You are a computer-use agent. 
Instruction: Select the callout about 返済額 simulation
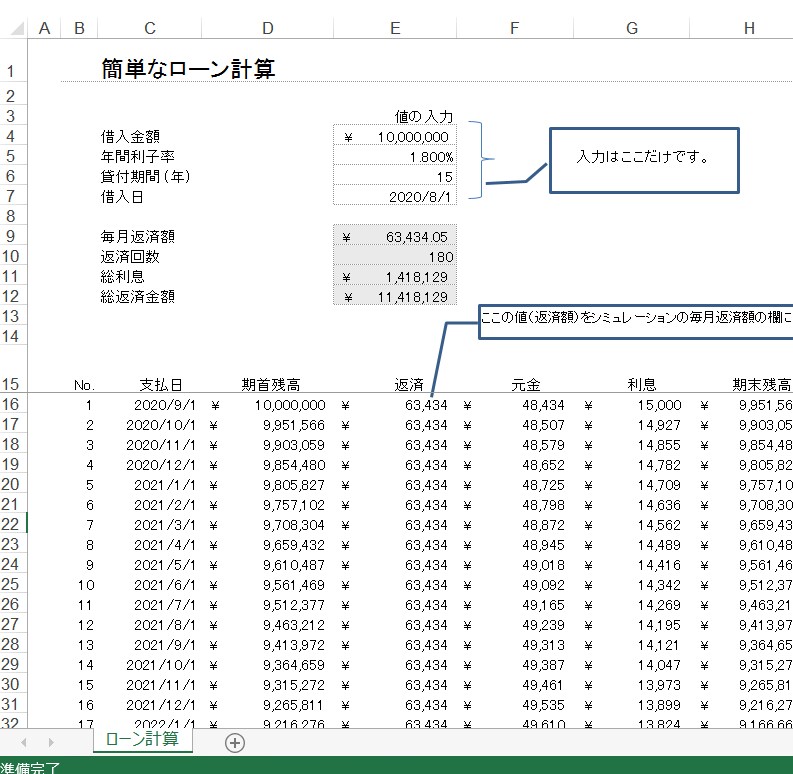click(636, 322)
